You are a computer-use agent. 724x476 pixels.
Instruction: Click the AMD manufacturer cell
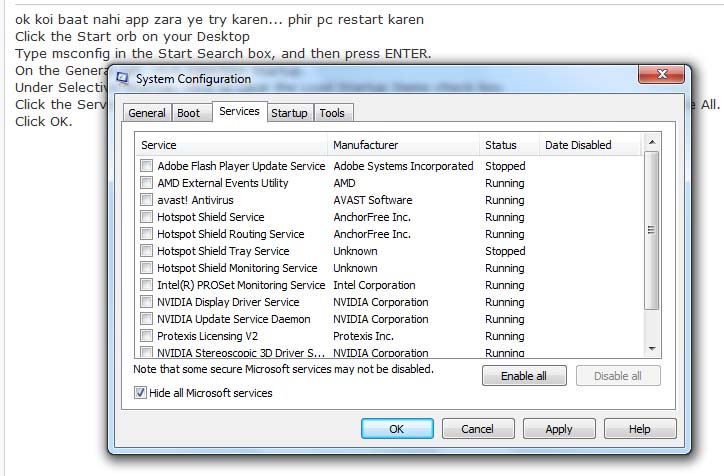[x=344, y=183]
